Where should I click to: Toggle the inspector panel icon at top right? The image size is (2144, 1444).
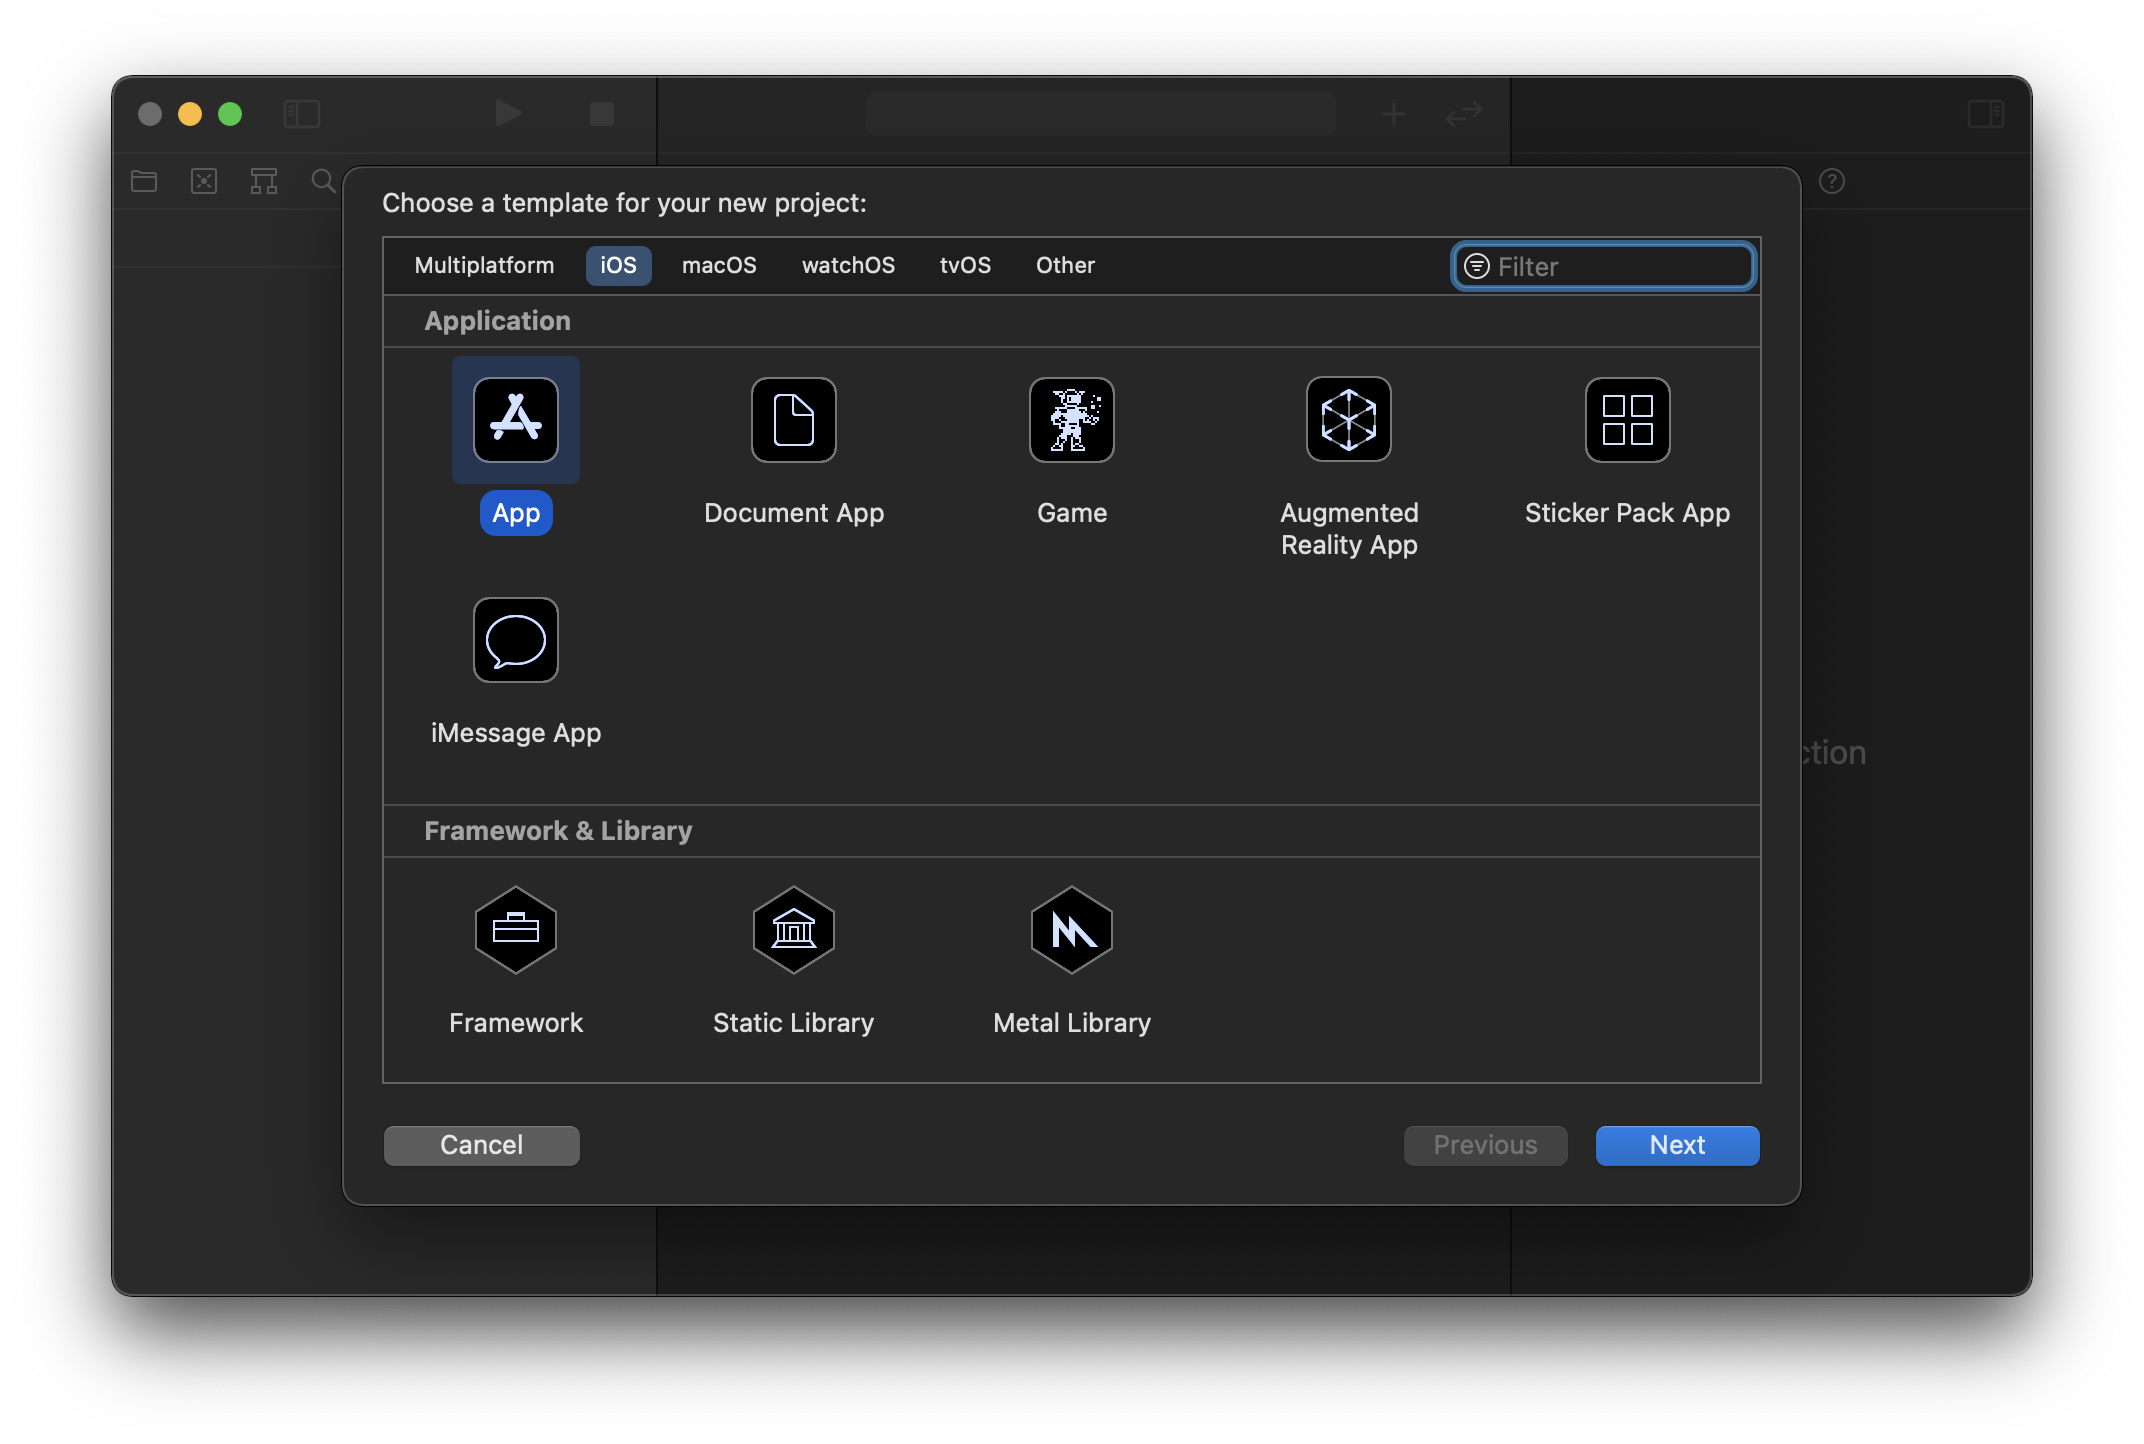coord(1986,114)
